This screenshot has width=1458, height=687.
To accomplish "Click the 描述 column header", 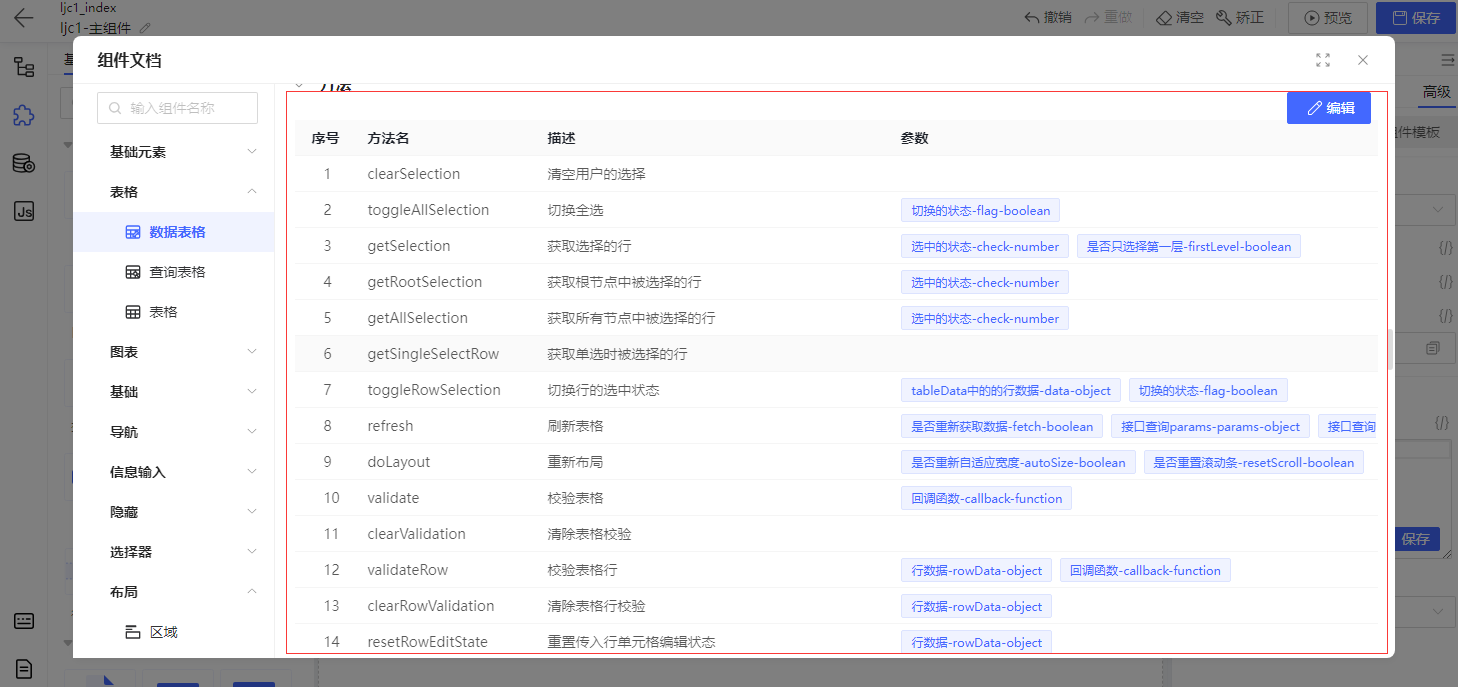I will (561, 138).
